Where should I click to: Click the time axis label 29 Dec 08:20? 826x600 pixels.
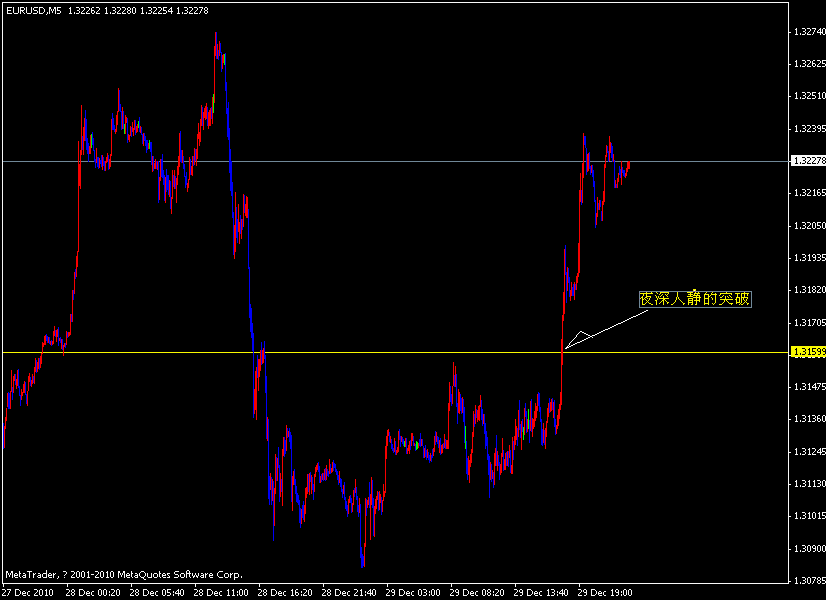tap(477, 593)
